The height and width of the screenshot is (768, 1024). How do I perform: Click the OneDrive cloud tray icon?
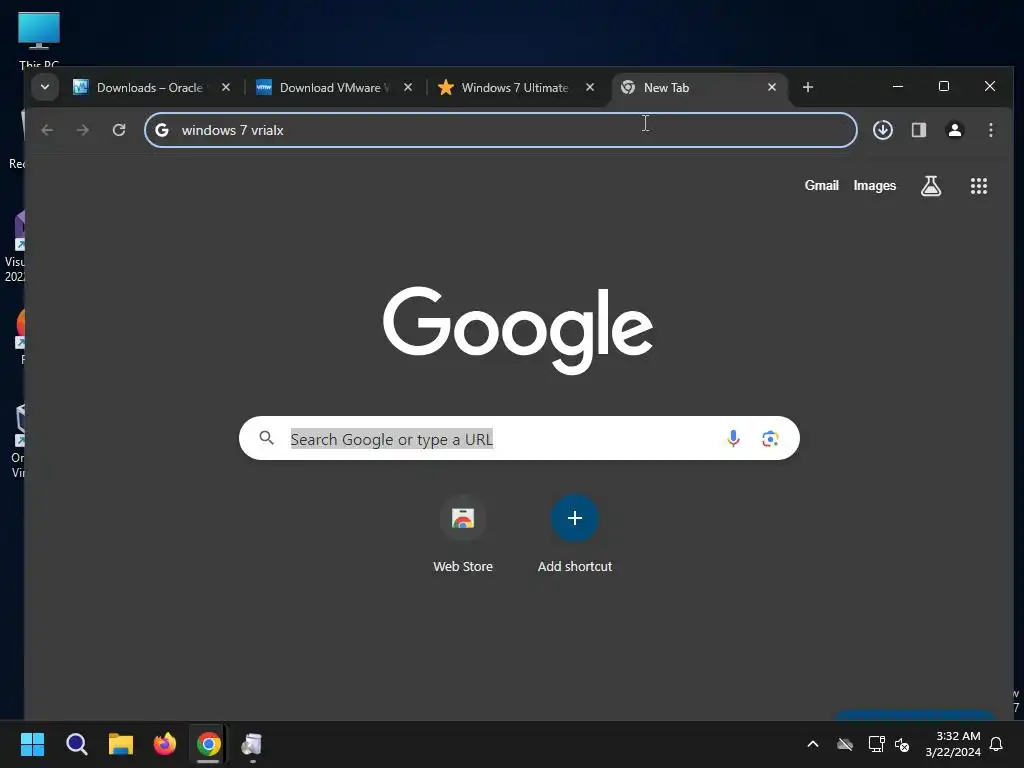click(x=845, y=744)
